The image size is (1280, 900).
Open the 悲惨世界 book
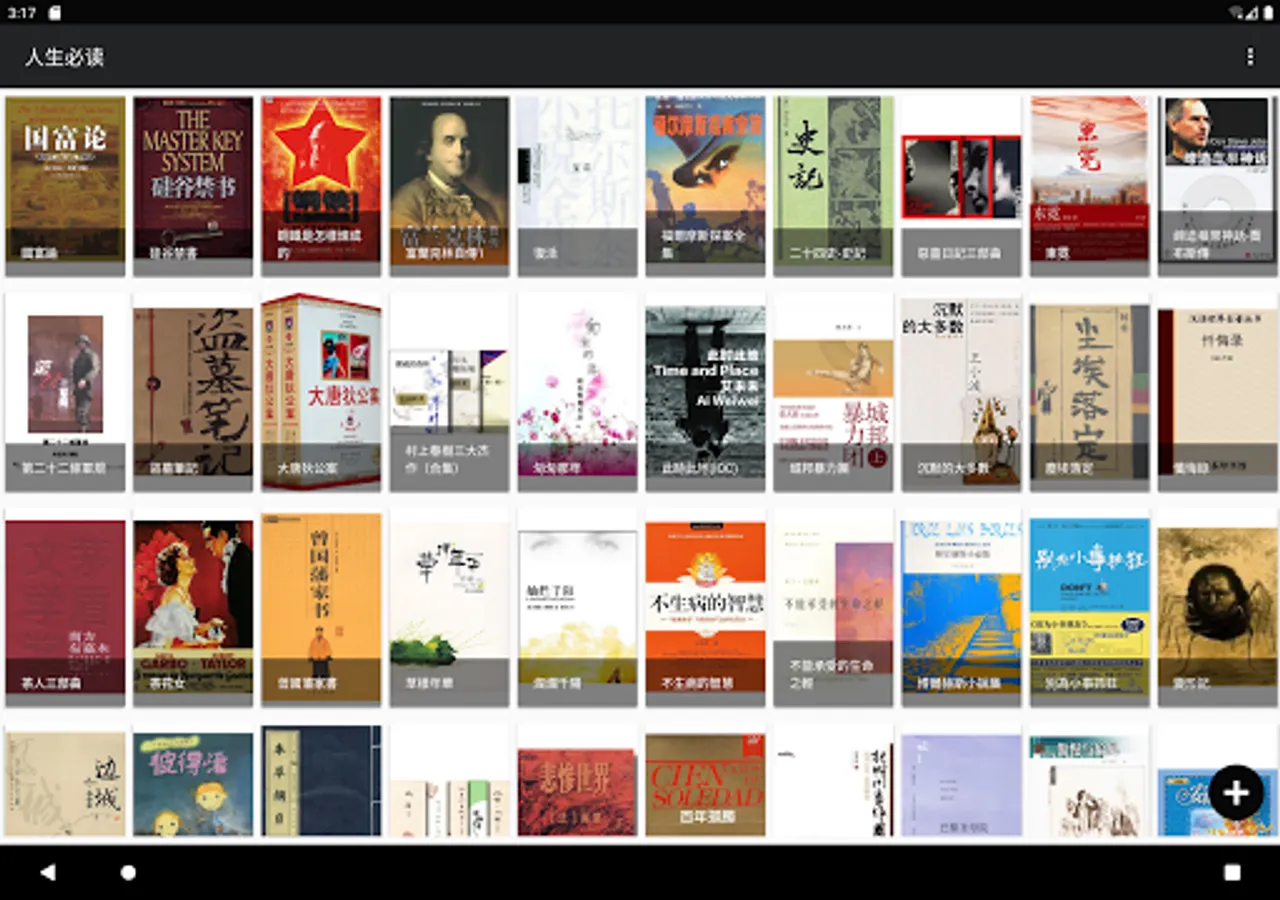point(577,783)
